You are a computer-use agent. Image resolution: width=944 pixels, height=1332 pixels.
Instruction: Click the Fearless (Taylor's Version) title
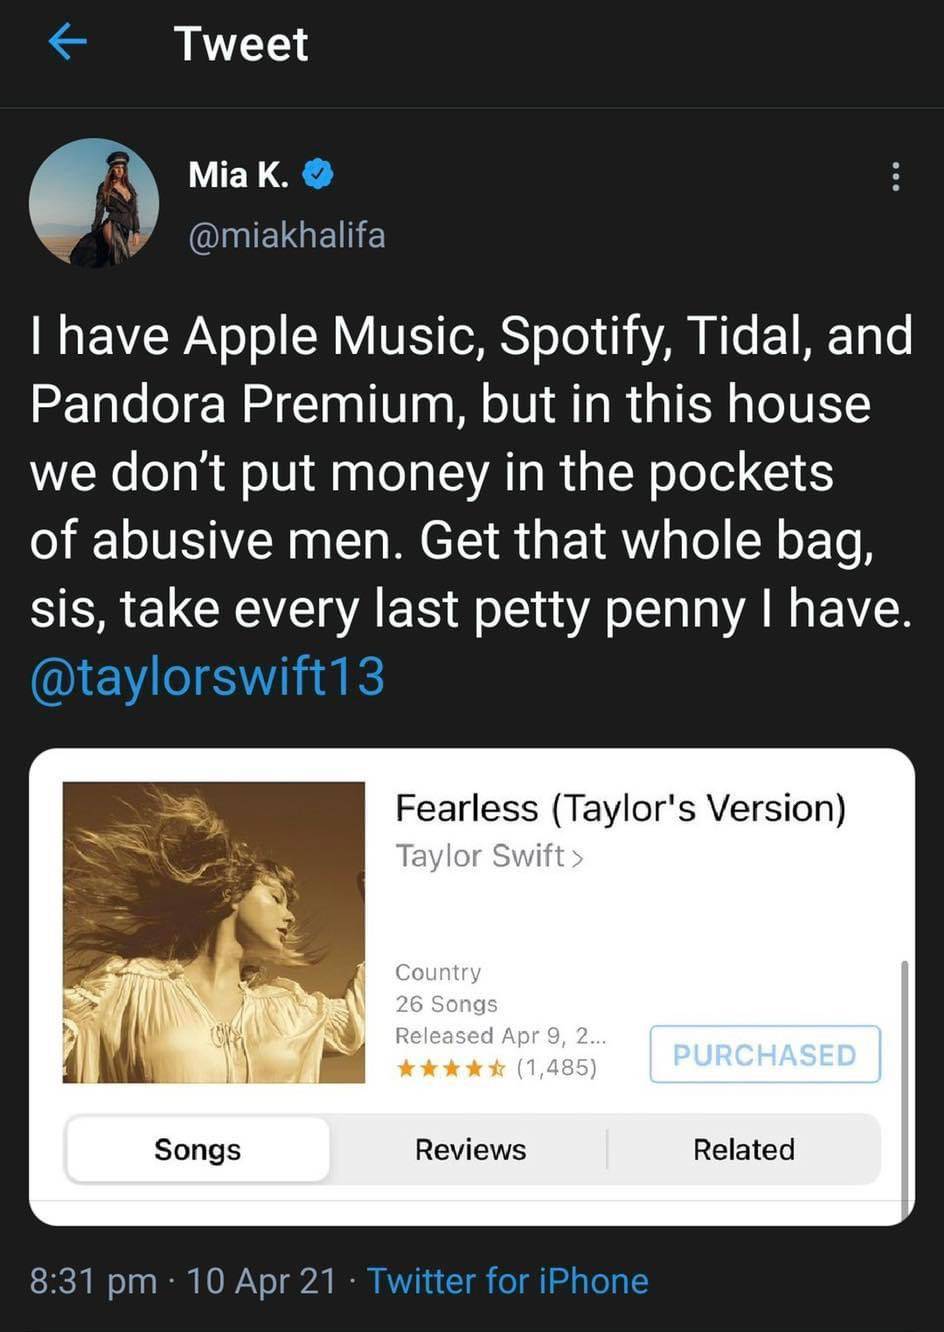tap(620, 808)
